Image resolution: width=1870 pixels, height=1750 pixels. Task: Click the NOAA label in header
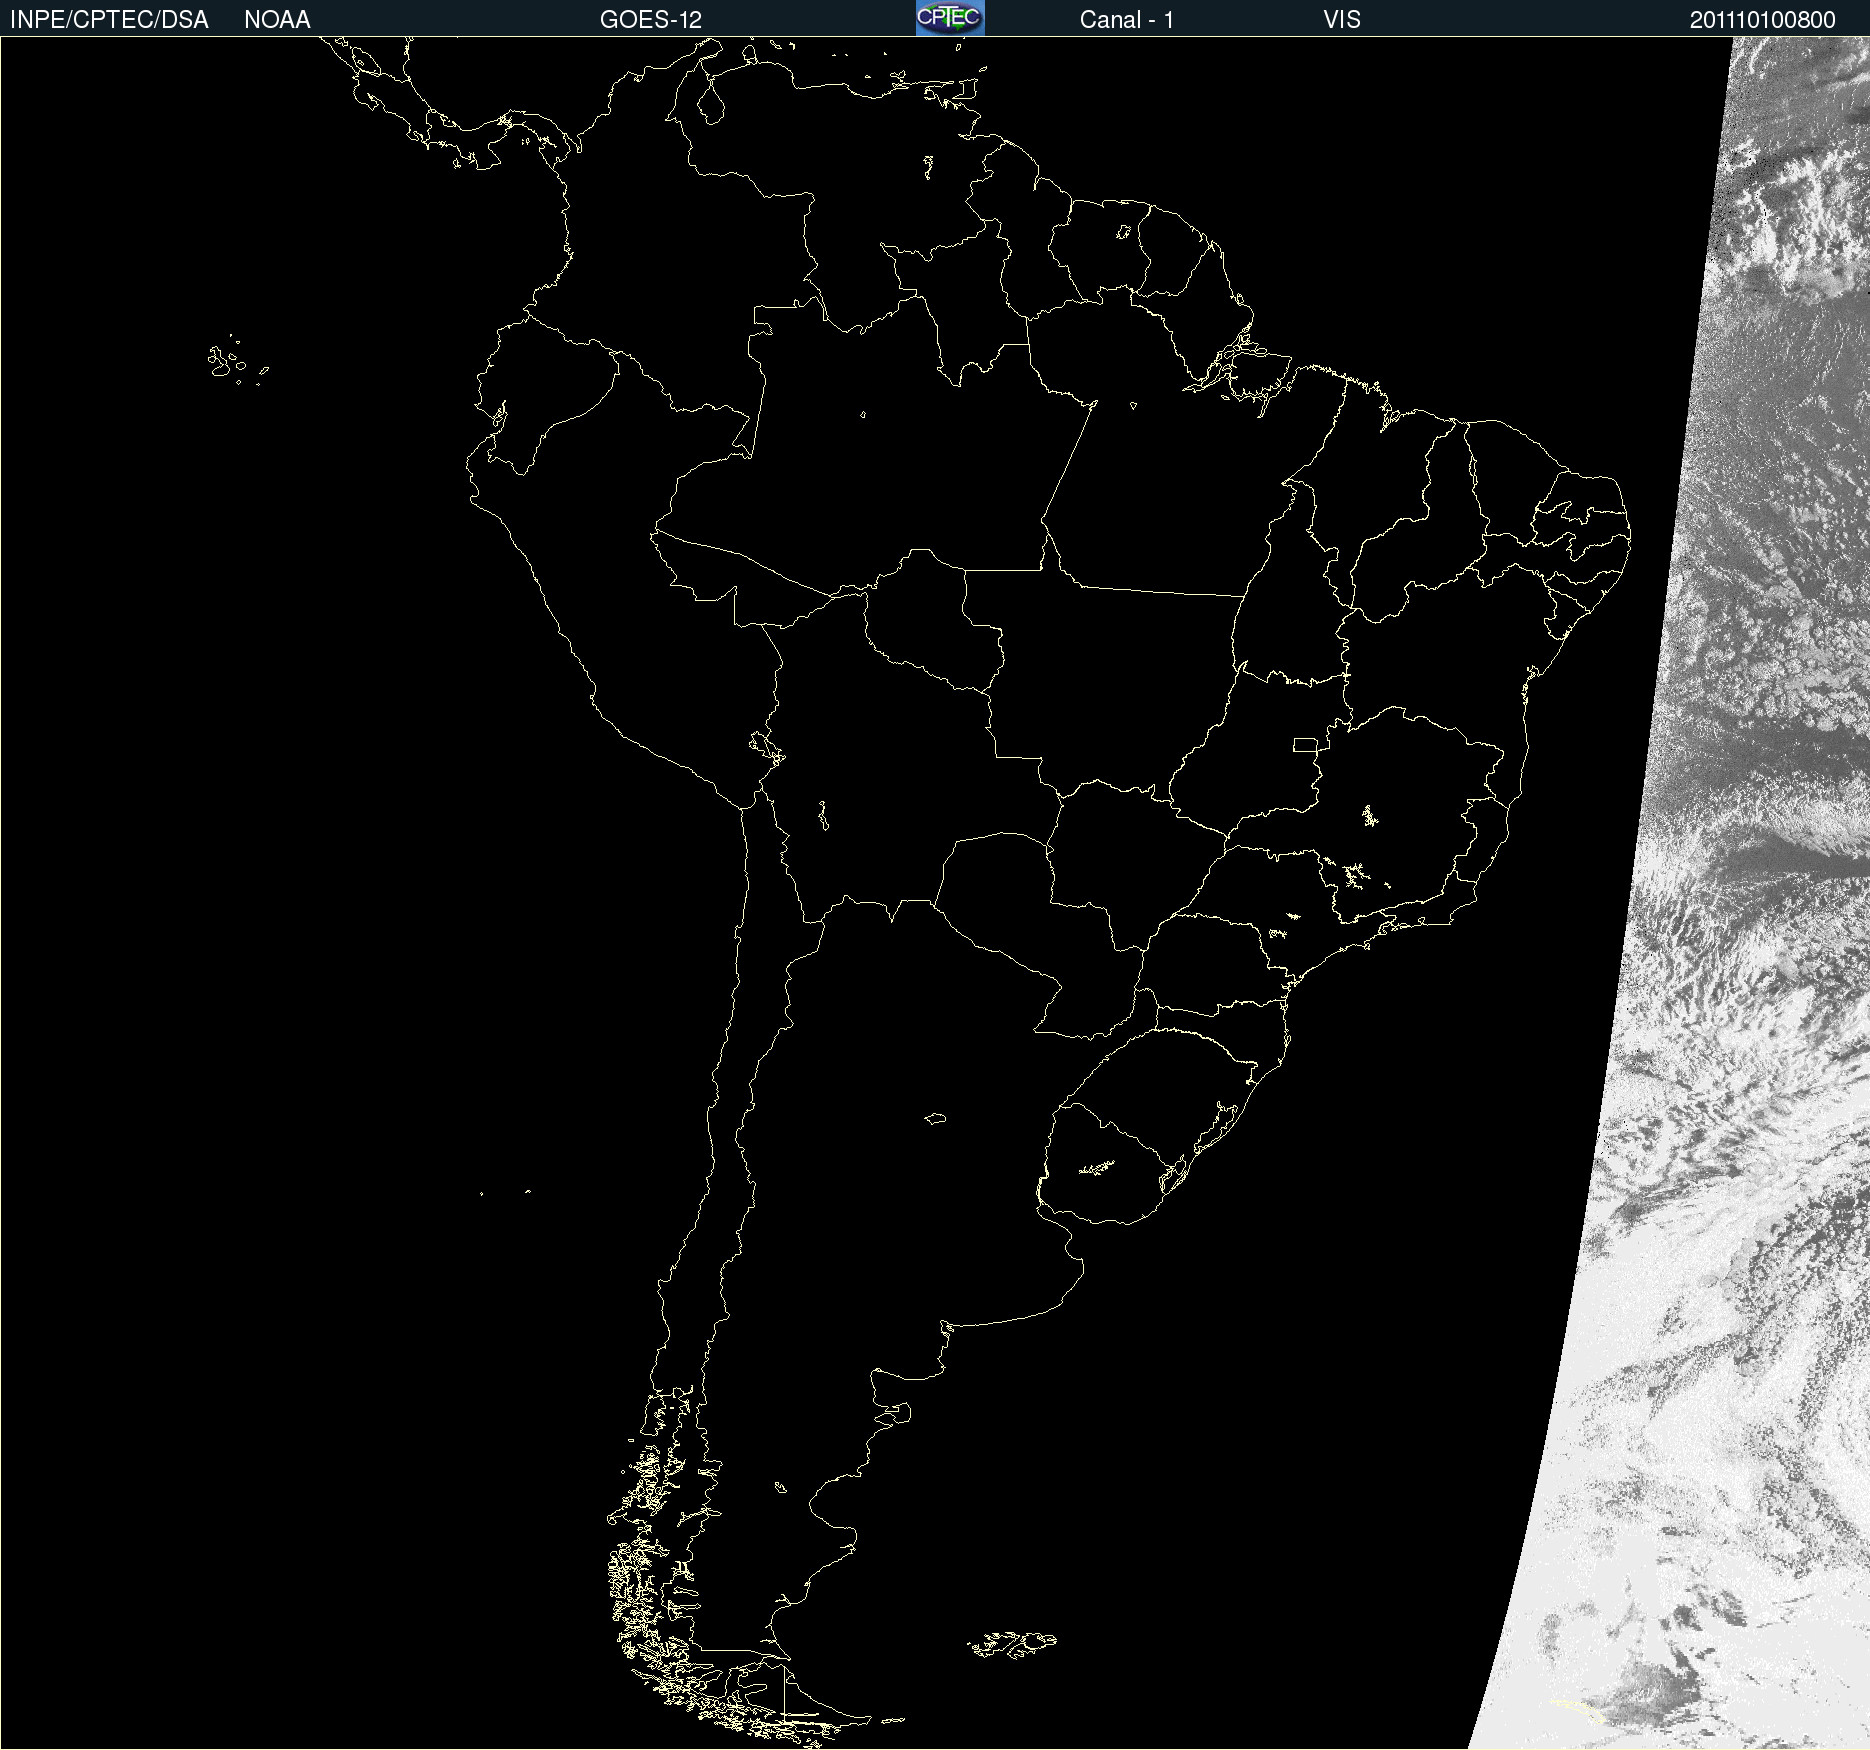277,20
